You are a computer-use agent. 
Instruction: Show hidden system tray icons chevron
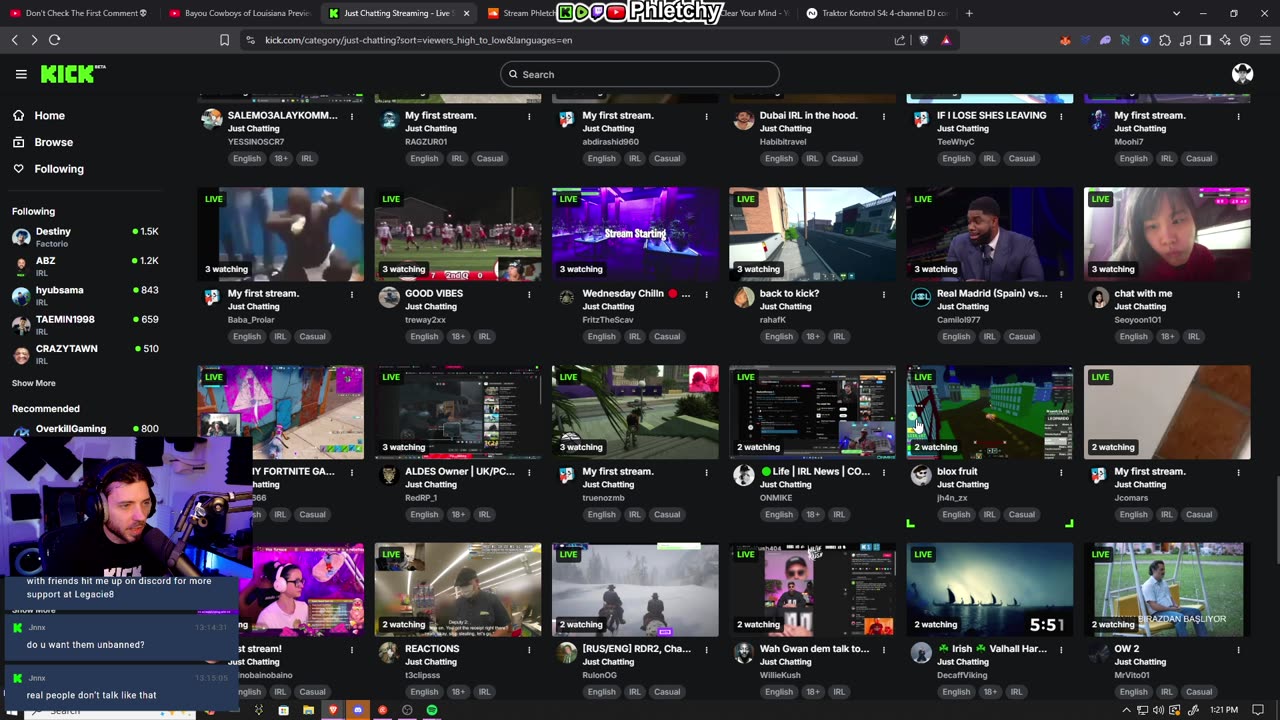pyautogui.click(x=1127, y=710)
